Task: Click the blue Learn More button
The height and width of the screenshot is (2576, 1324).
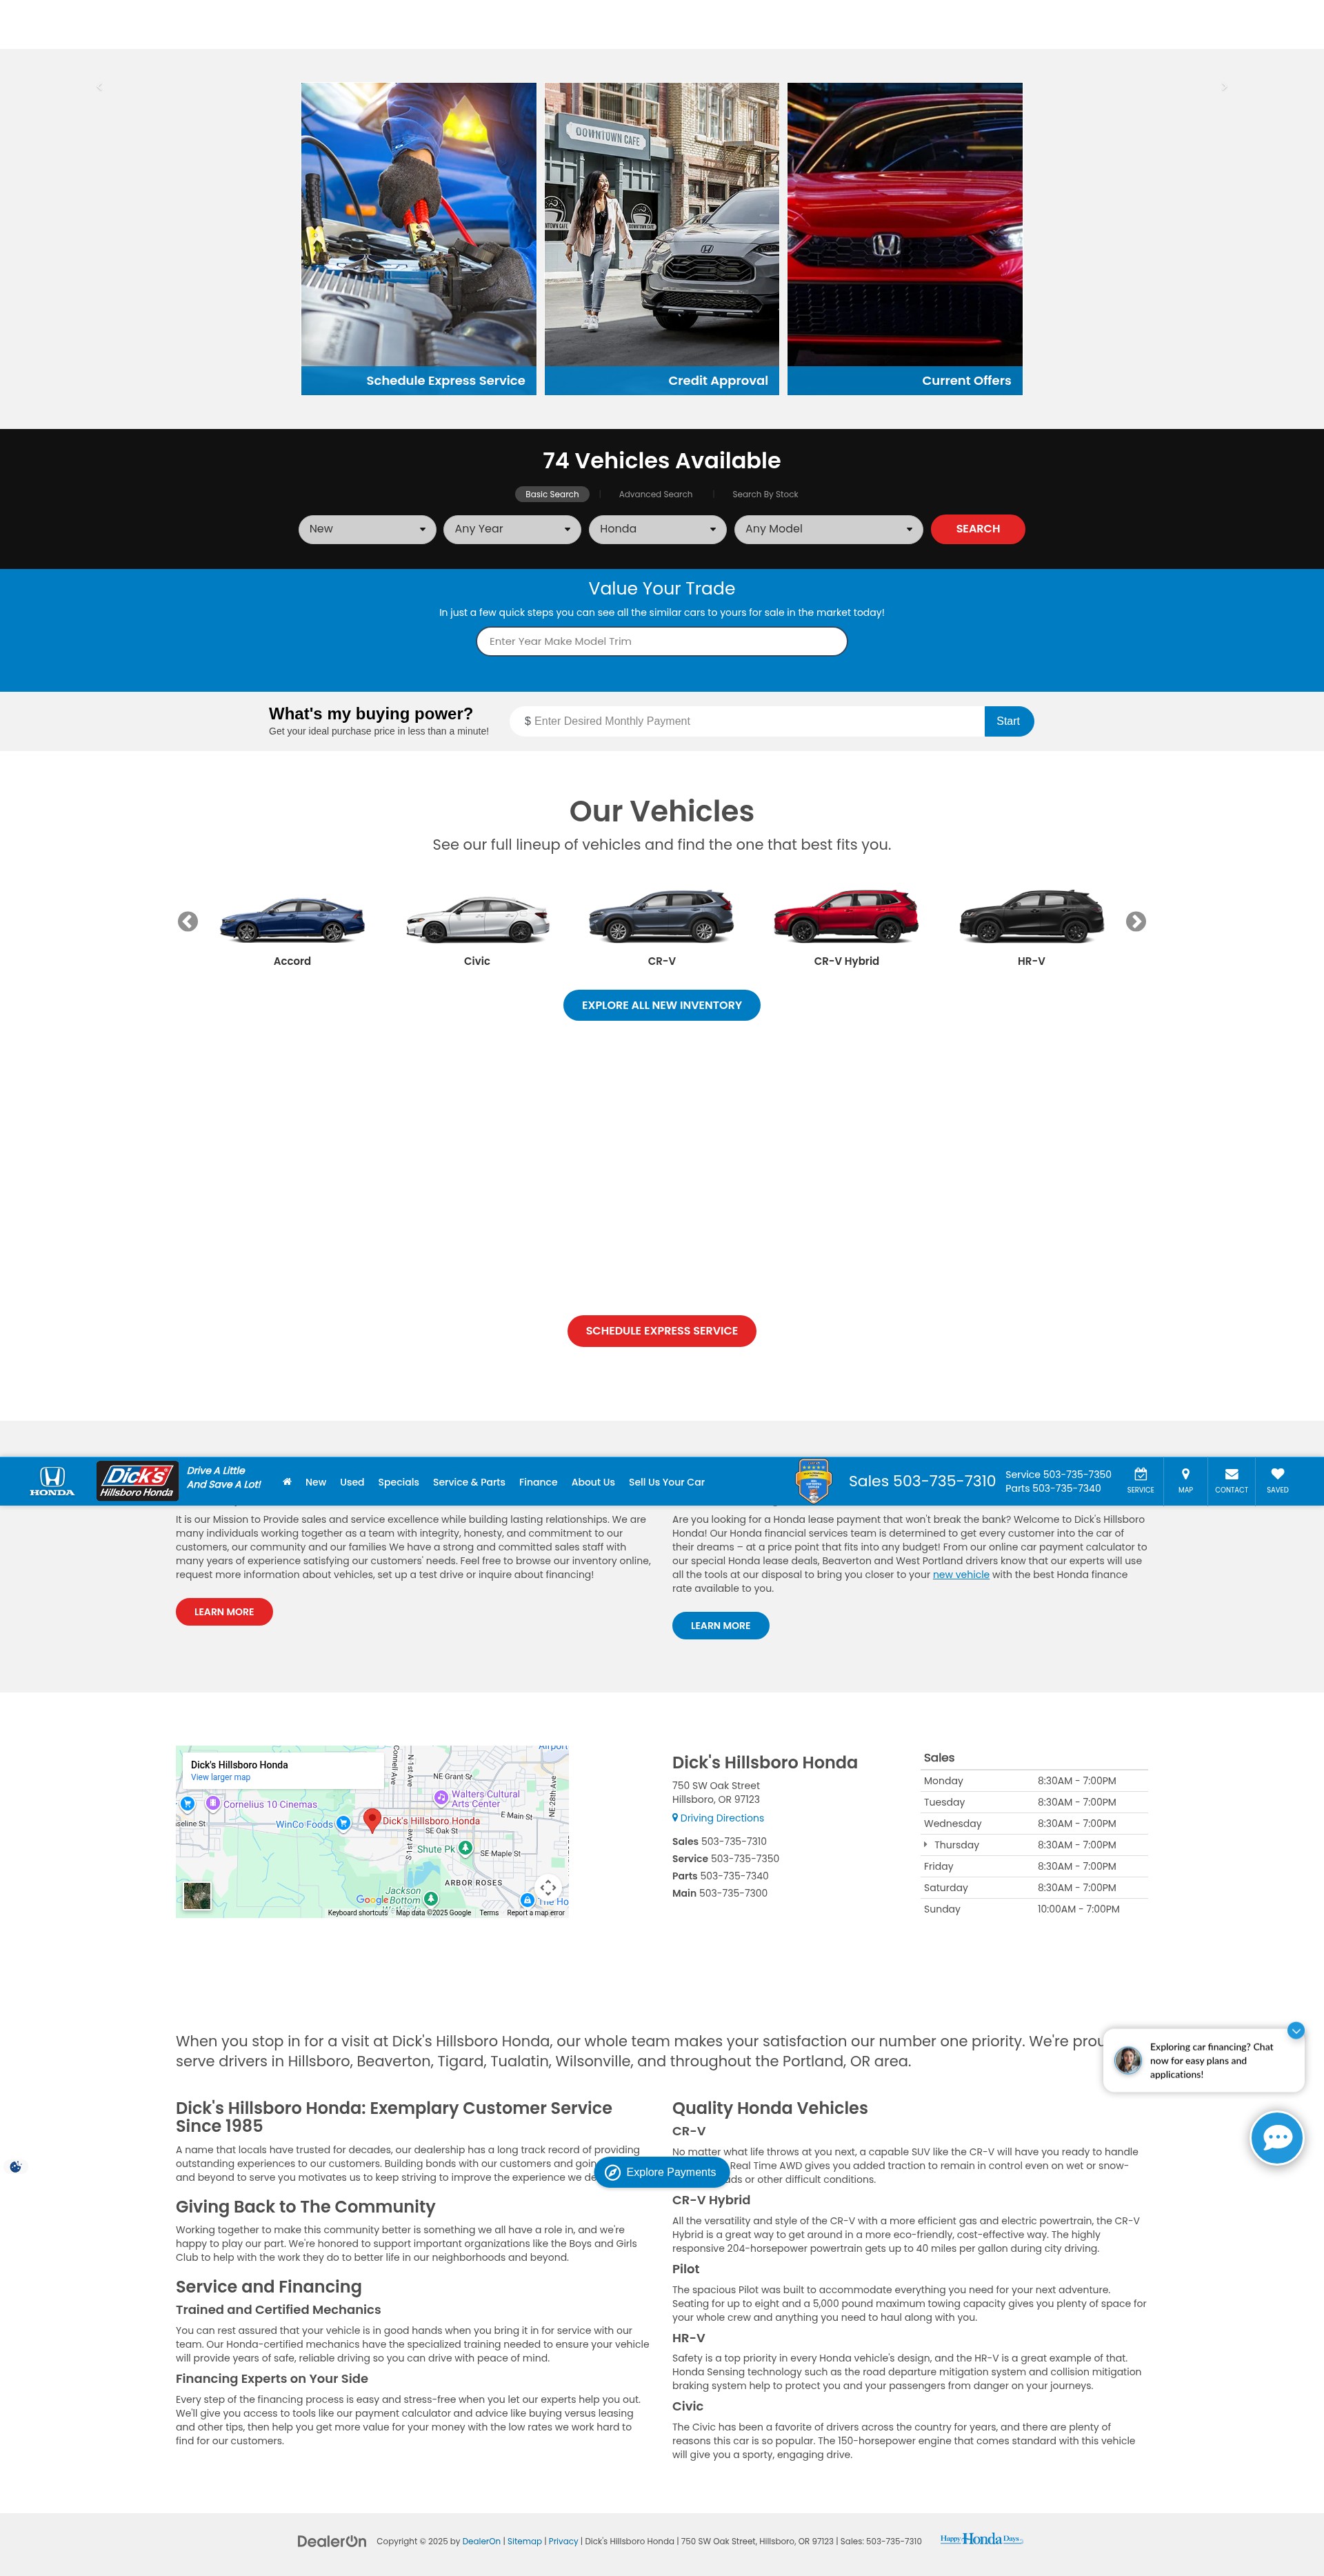Action: pos(720,1626)
